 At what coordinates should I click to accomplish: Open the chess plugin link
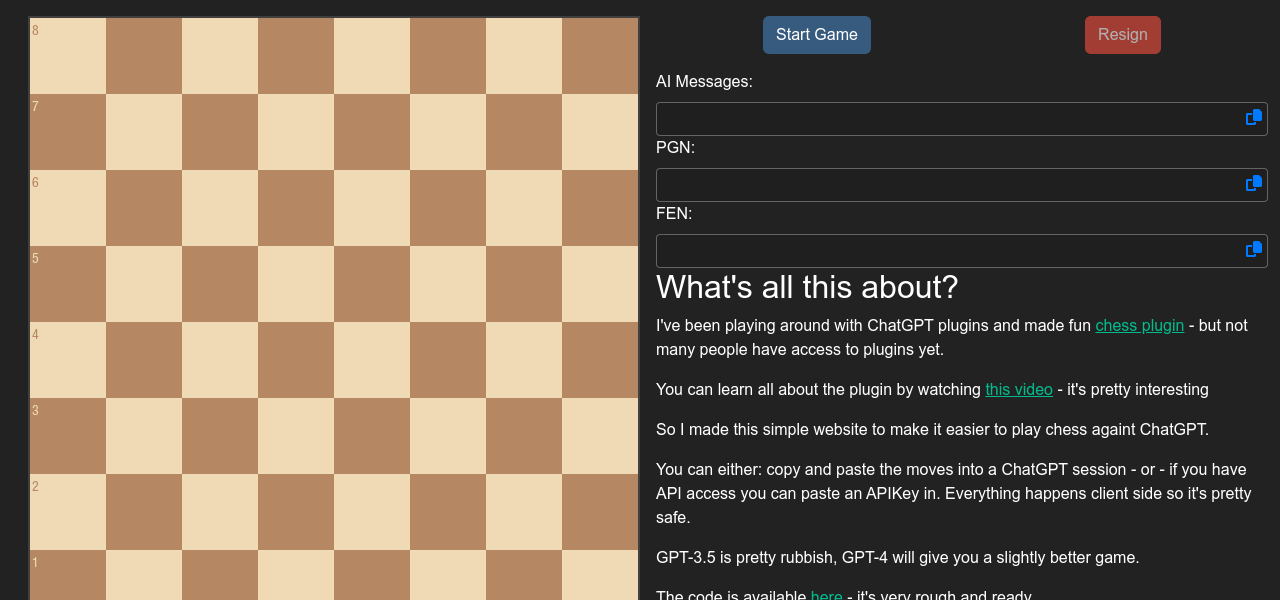(1139, 325)
